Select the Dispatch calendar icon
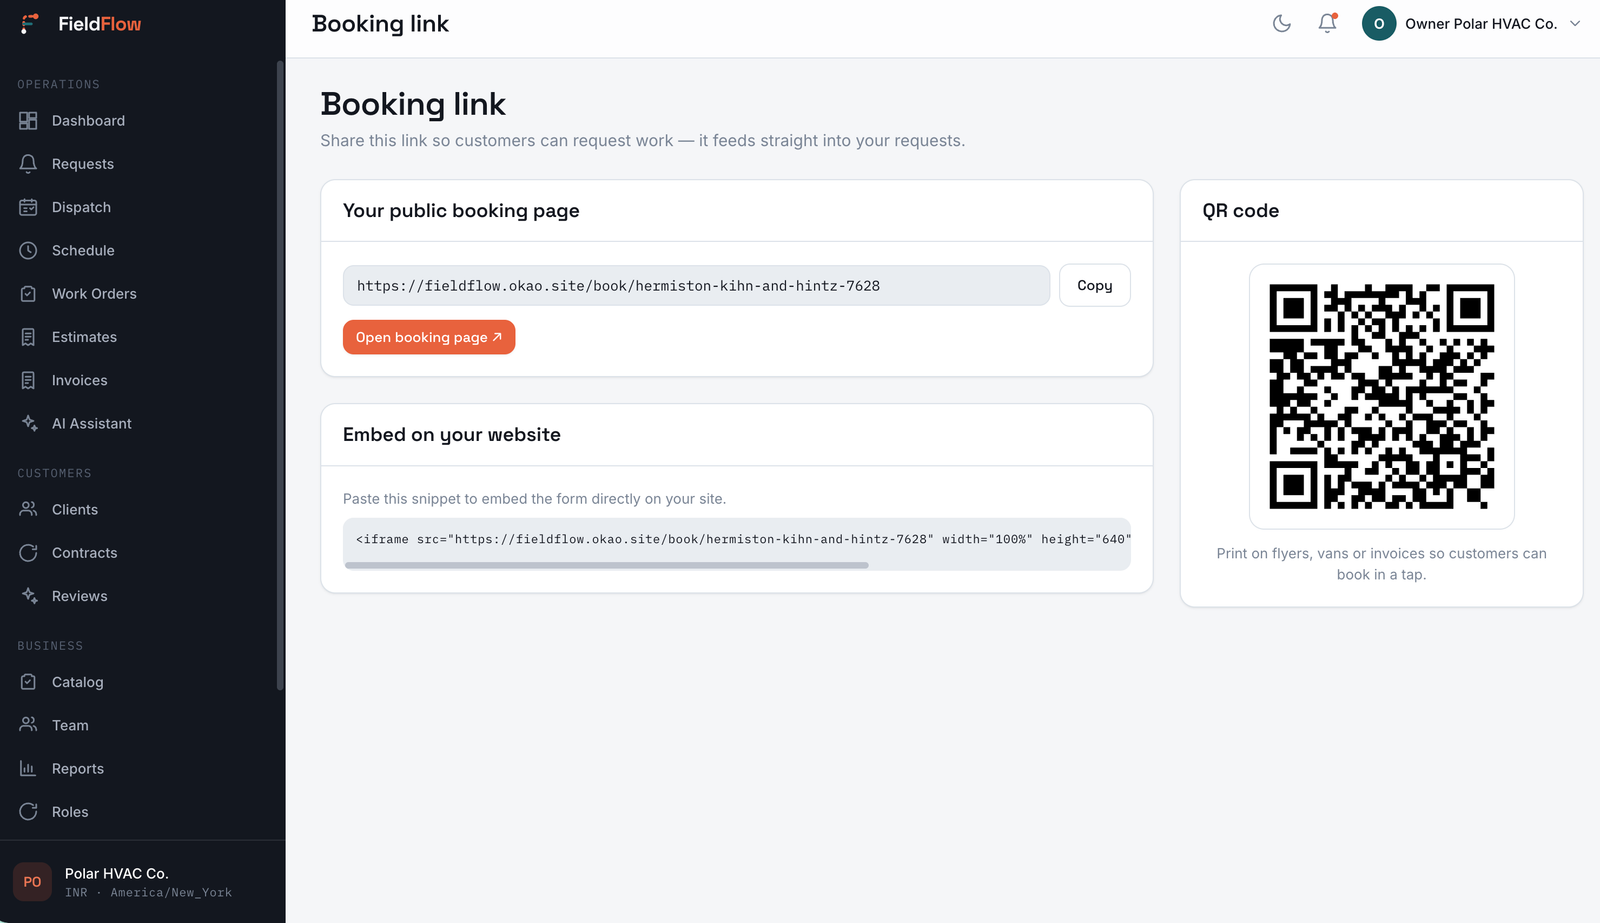 click(x=28, y=207)
